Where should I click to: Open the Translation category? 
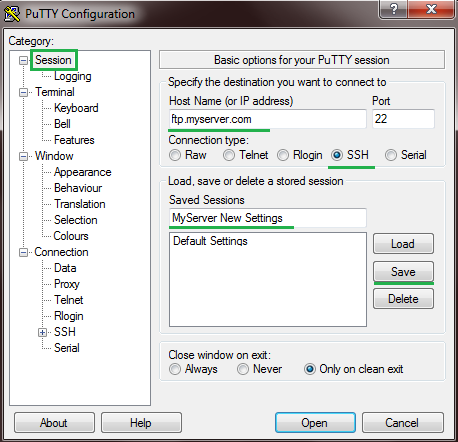(x=80, y=204)
